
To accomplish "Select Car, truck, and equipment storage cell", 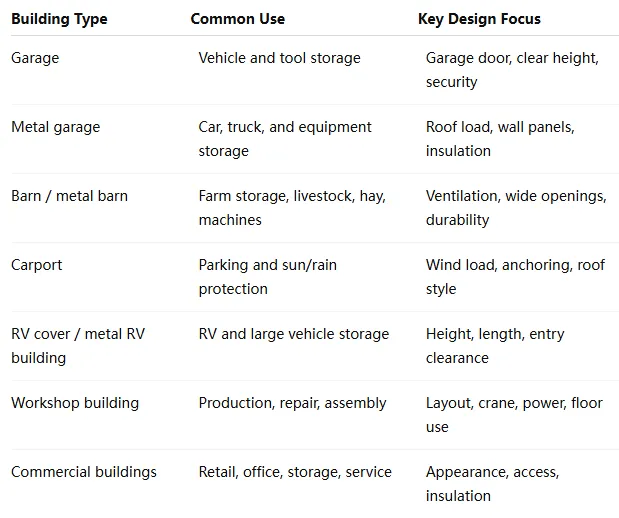I will click(285, 139).
